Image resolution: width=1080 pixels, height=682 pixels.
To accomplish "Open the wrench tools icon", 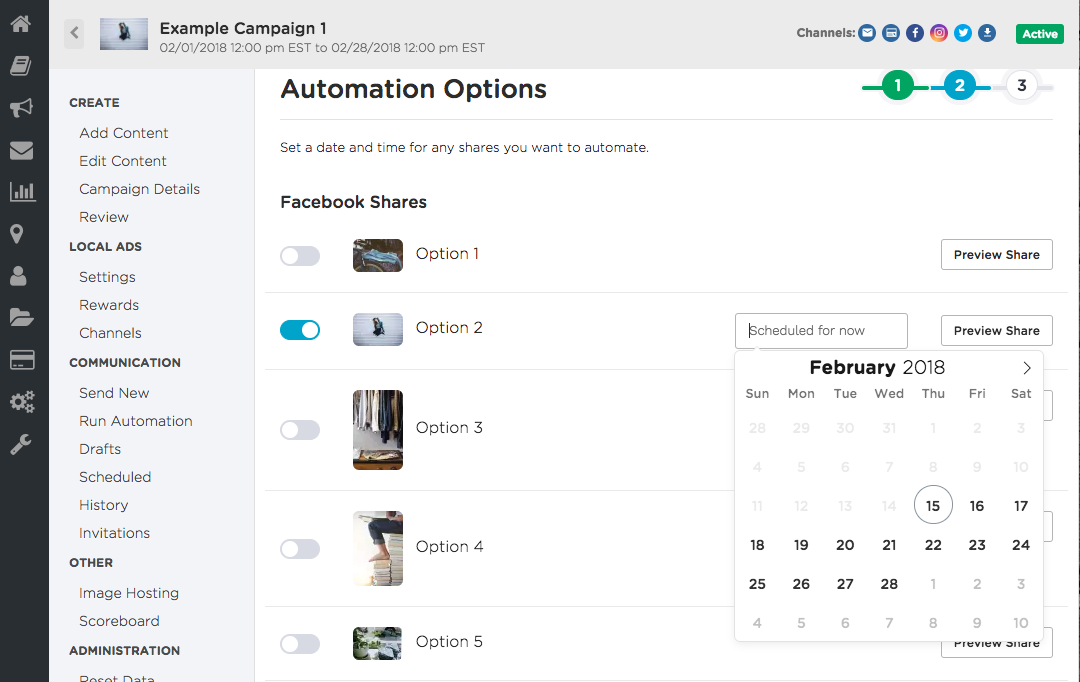I will 21,444.
